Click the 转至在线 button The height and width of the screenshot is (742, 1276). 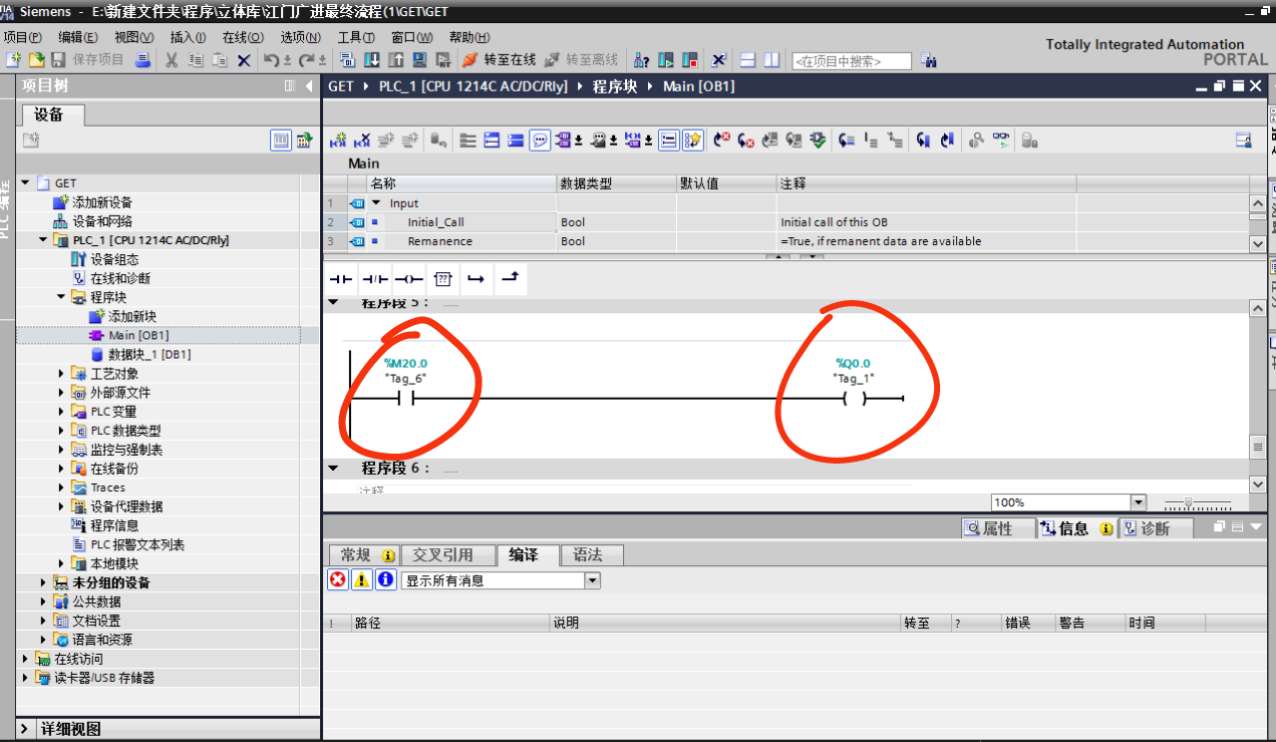click(x=500, y=60)
